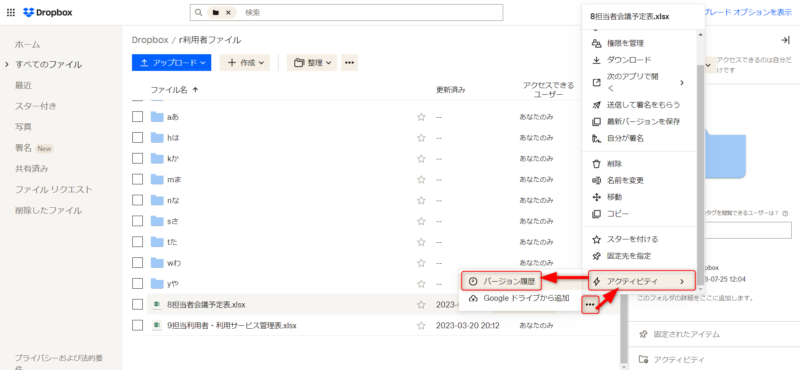Open the 整理 dropdown menu
800x370 pixels.
[312, 63]
